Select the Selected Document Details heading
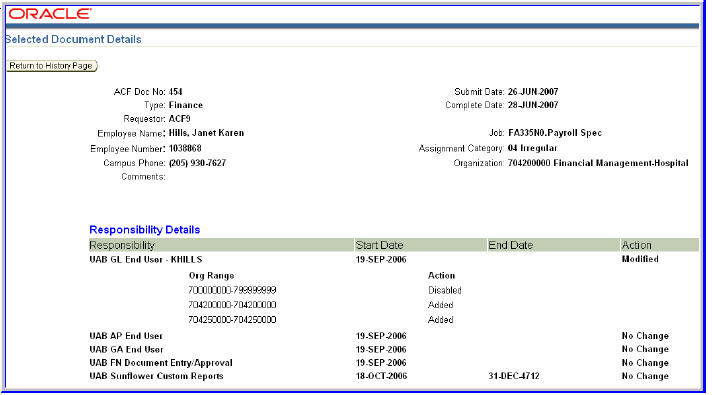The width and height of the screenshot is (712, 395). point(73,40)
